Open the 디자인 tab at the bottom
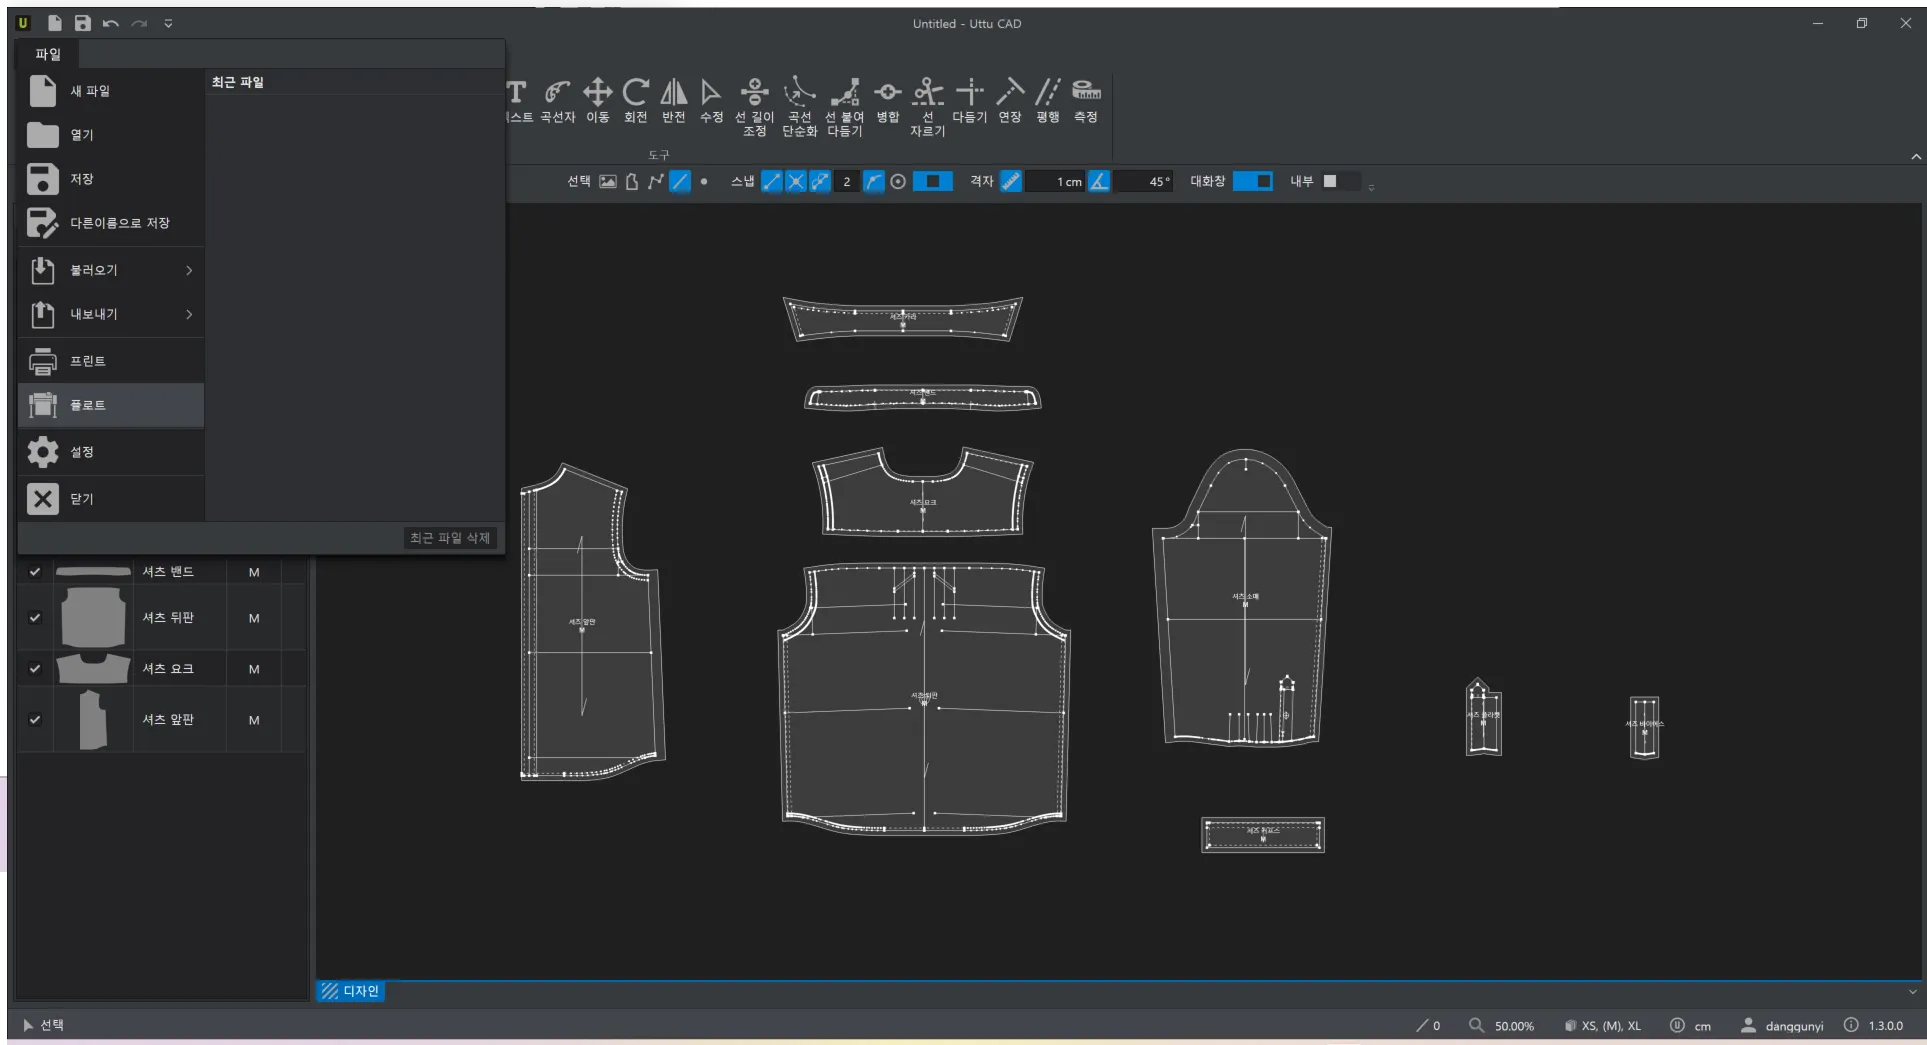The width and height of the screenshot is (1927, 1045). [351, 991]
